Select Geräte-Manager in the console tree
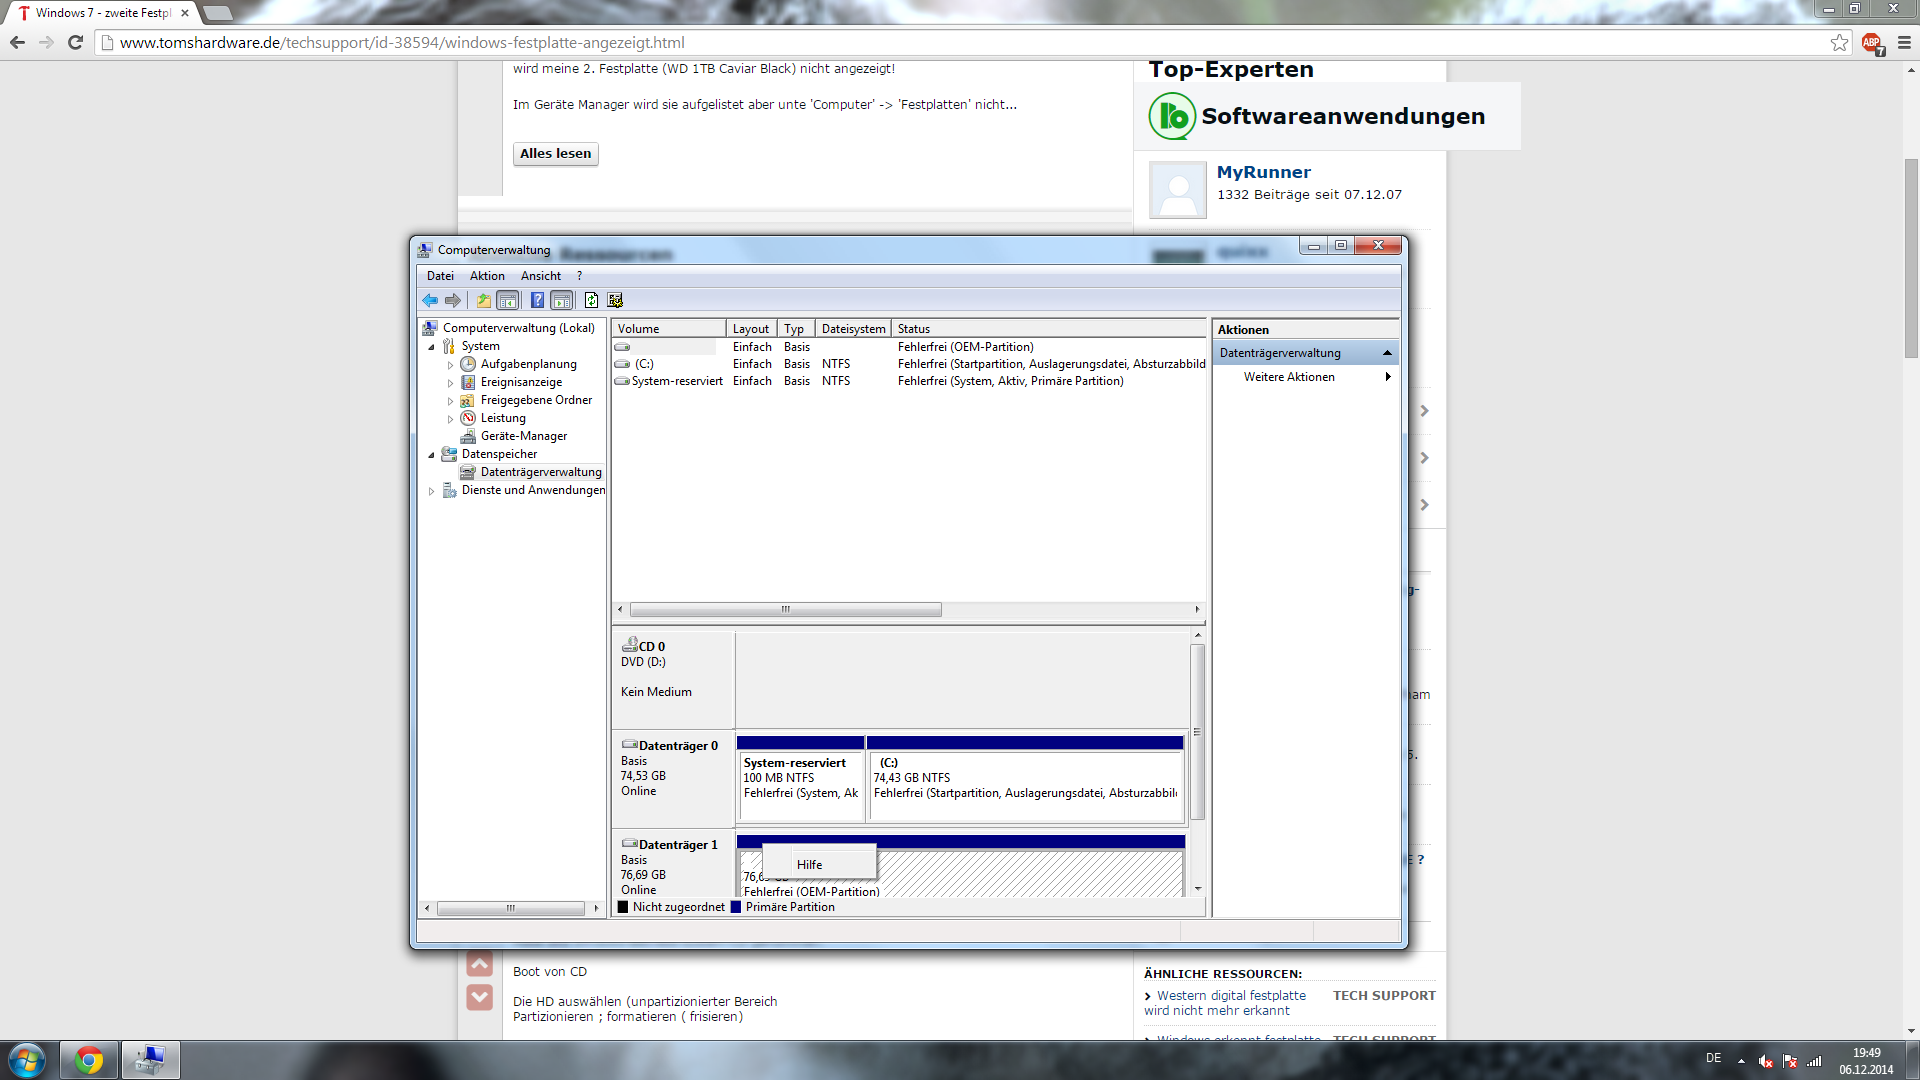Screen dimensions: 1920x1080 tap(523, 436)
